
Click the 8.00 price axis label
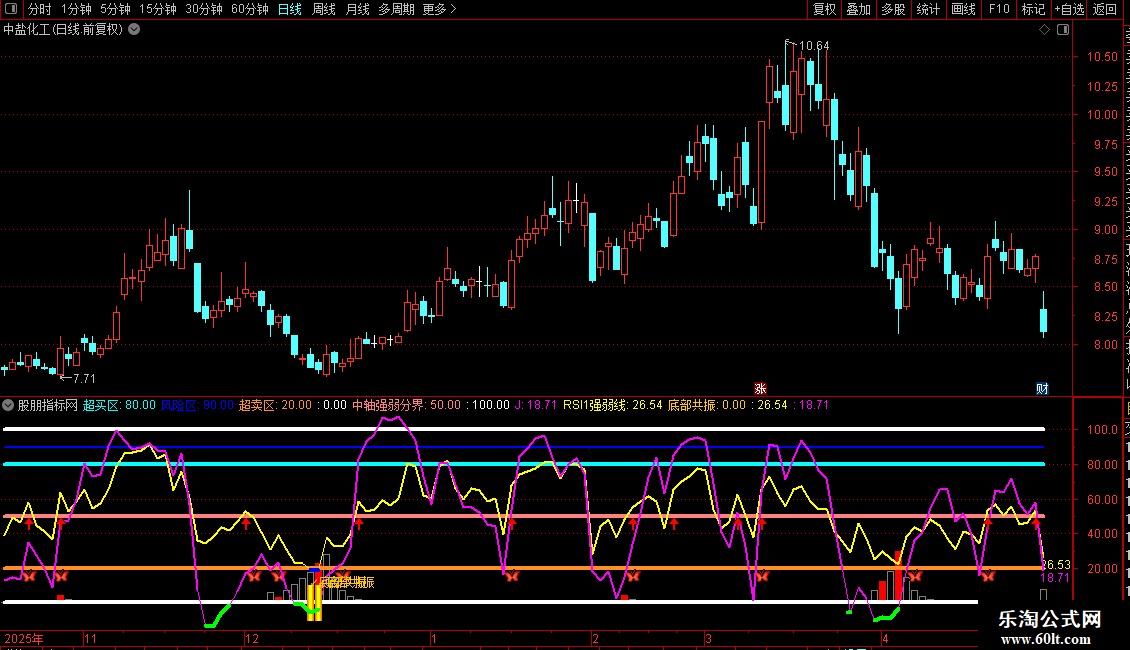click(1105, 344)
